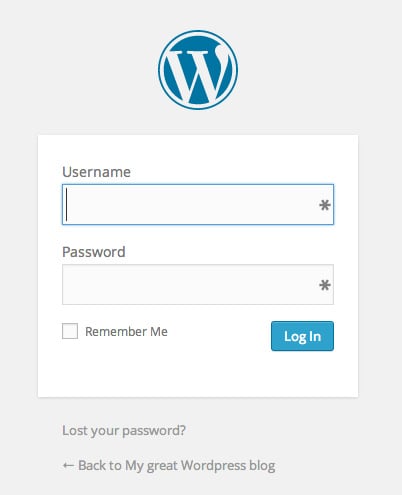Image resolution: width=402 pixels, height=495 pixels.
Task: Focus the Password input field
Action: click(x=198, y=284)
